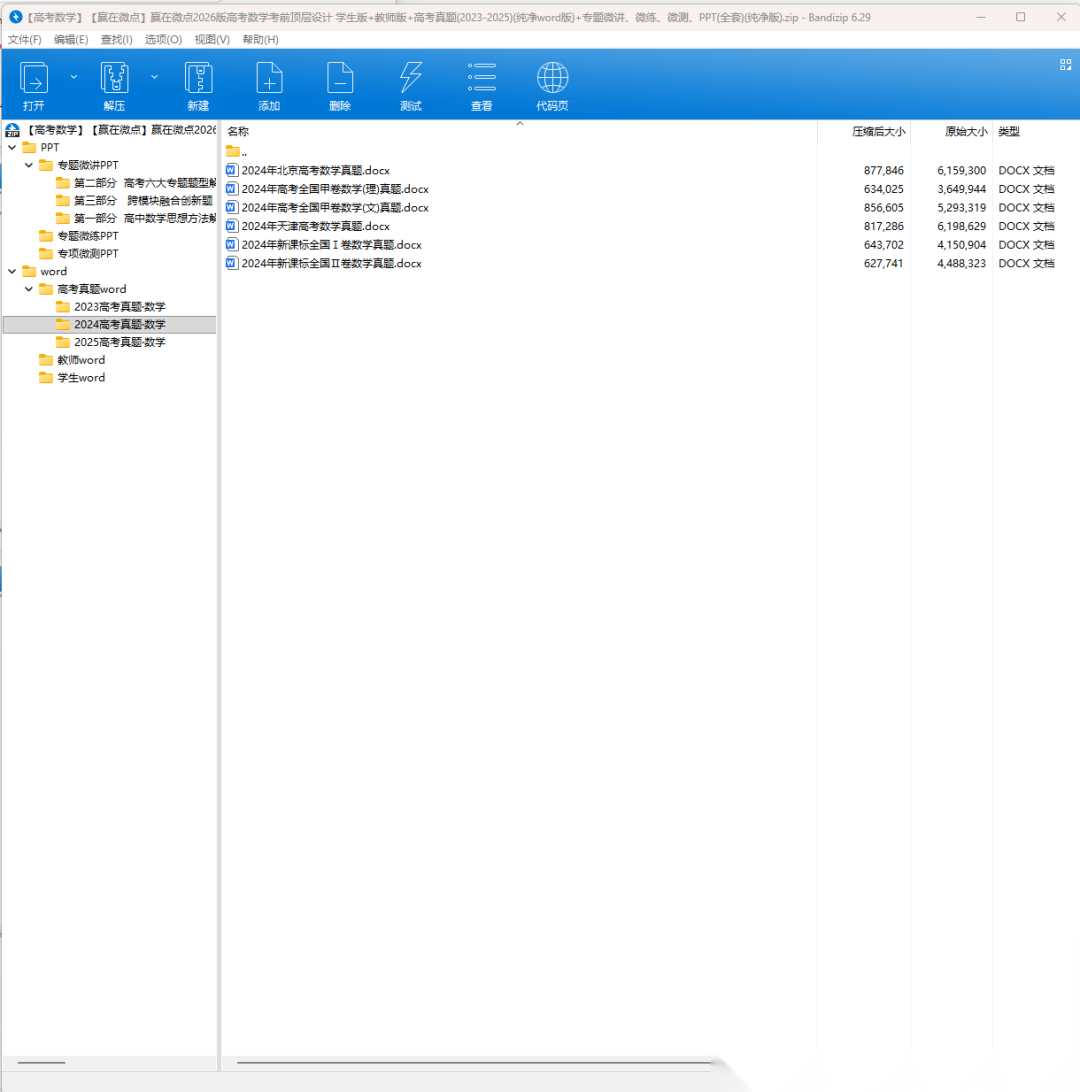
Task: Open the 文件(F) menu
Action: coord(25,39)
